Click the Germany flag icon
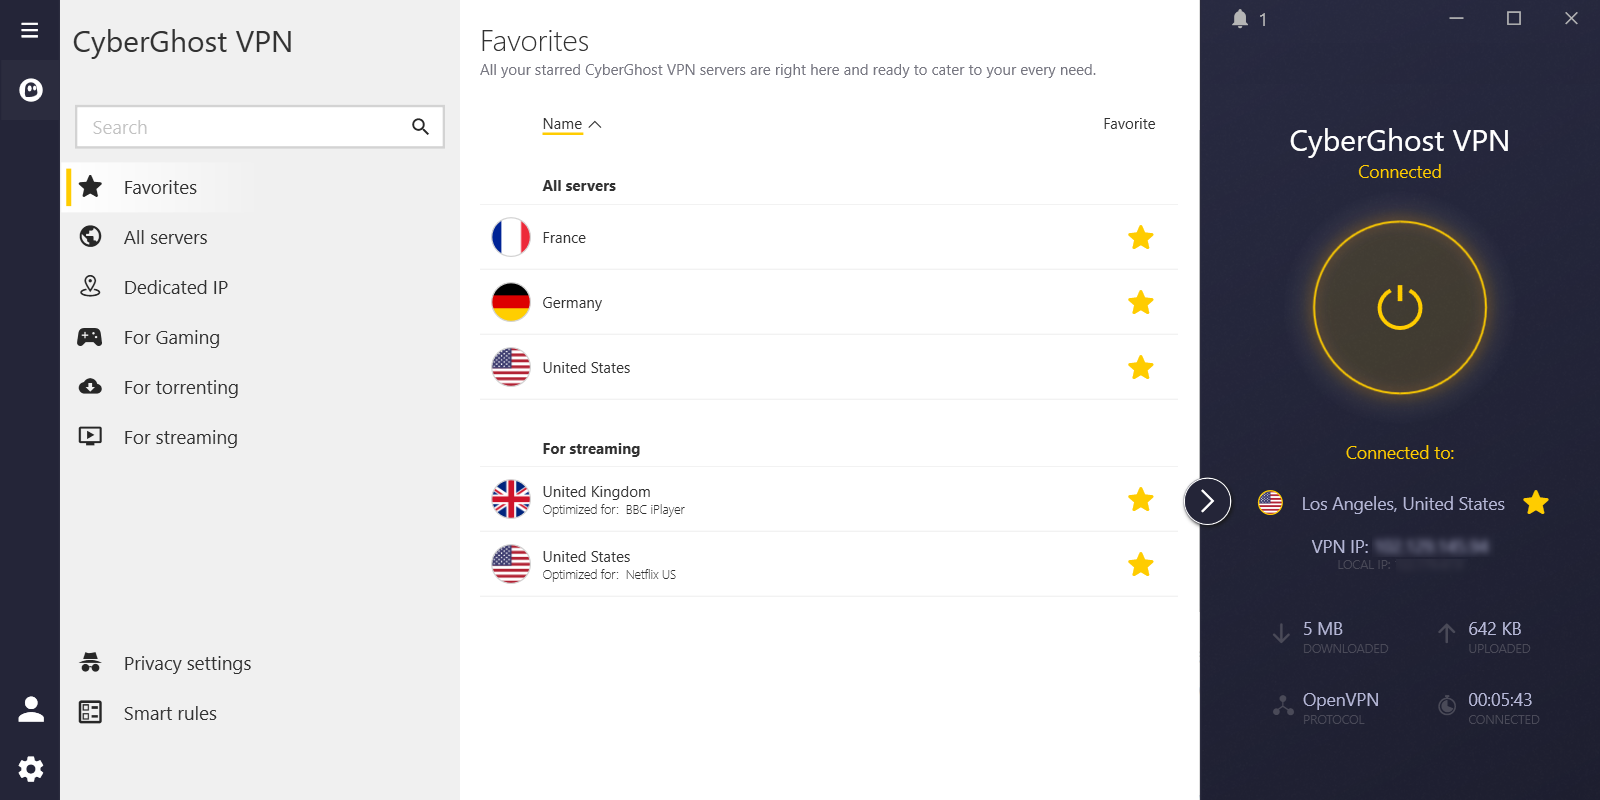 tap(511, 302)
